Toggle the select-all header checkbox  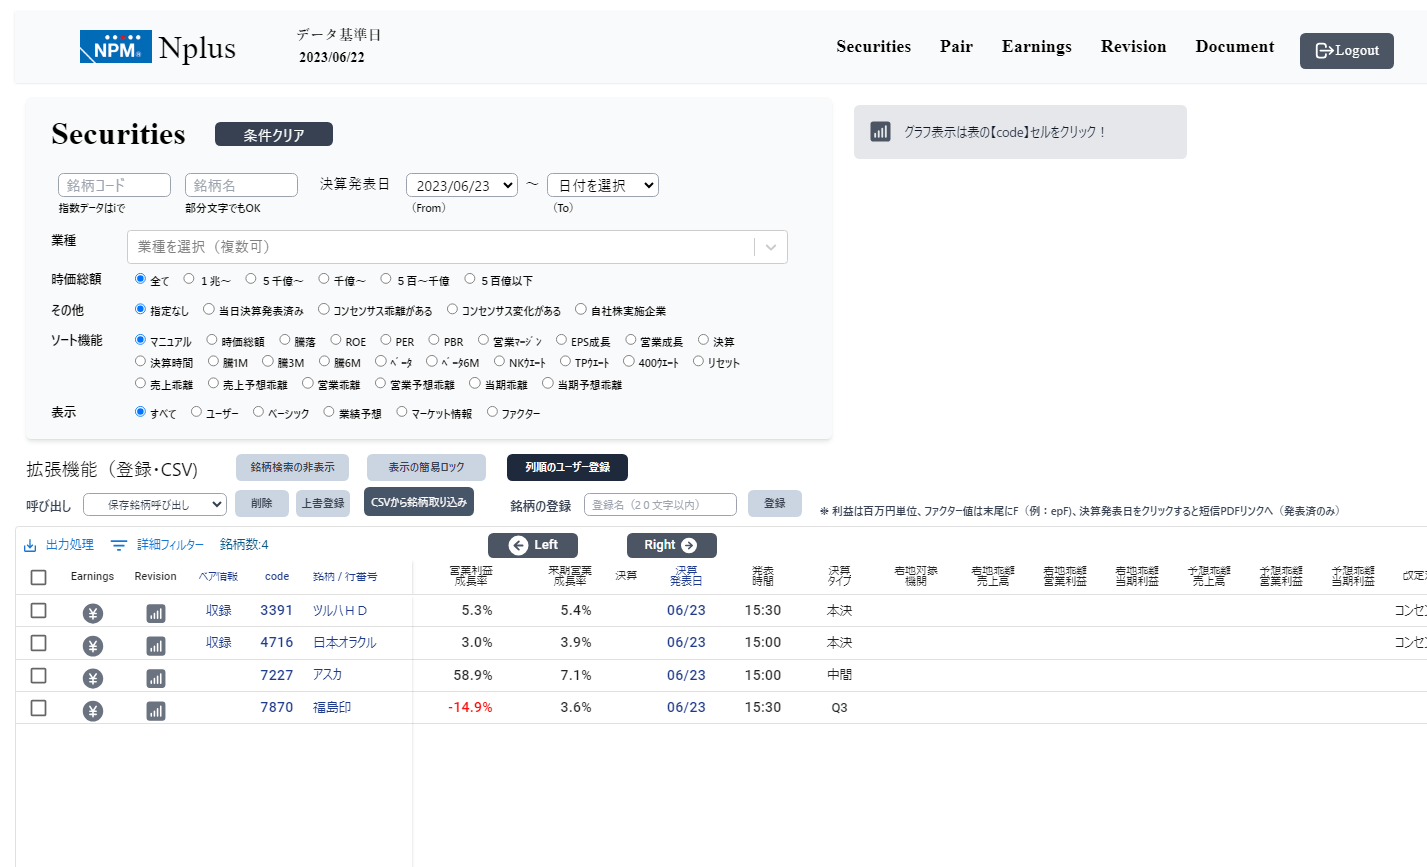pos(38,577)
